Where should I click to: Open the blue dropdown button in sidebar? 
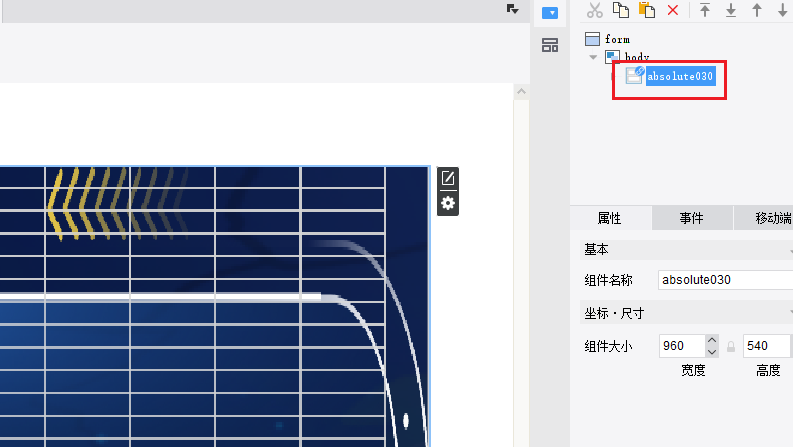[550, 13]
